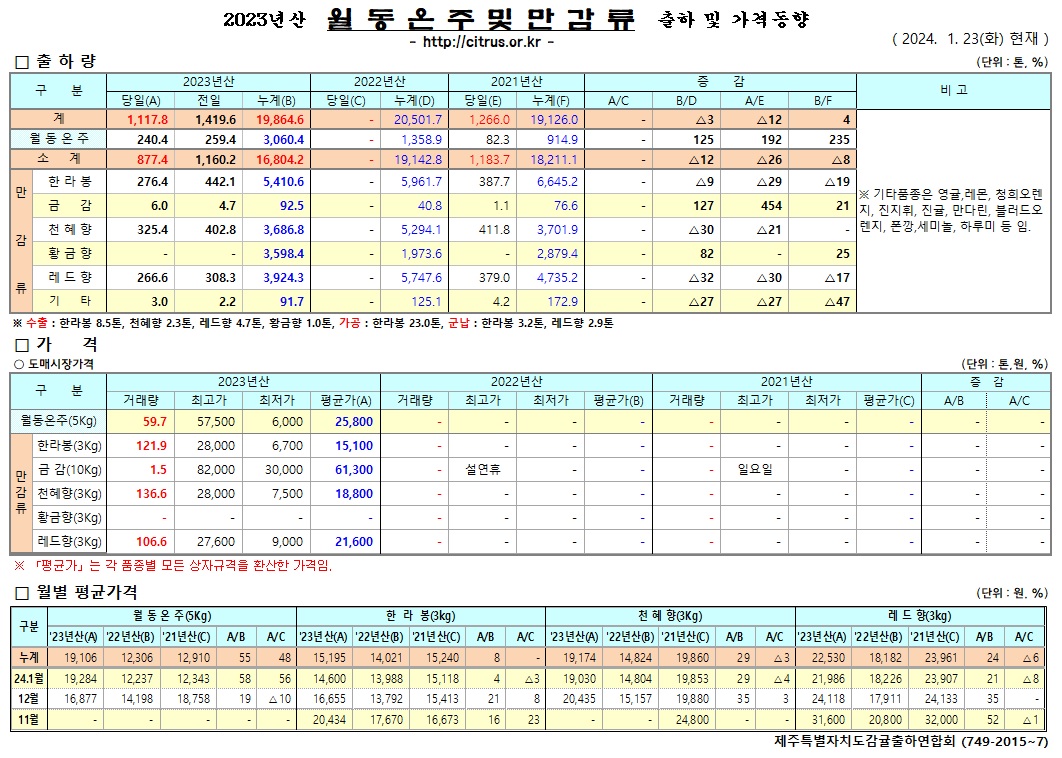Click the 19,864.6 cumulative total cell

(280, 119)
